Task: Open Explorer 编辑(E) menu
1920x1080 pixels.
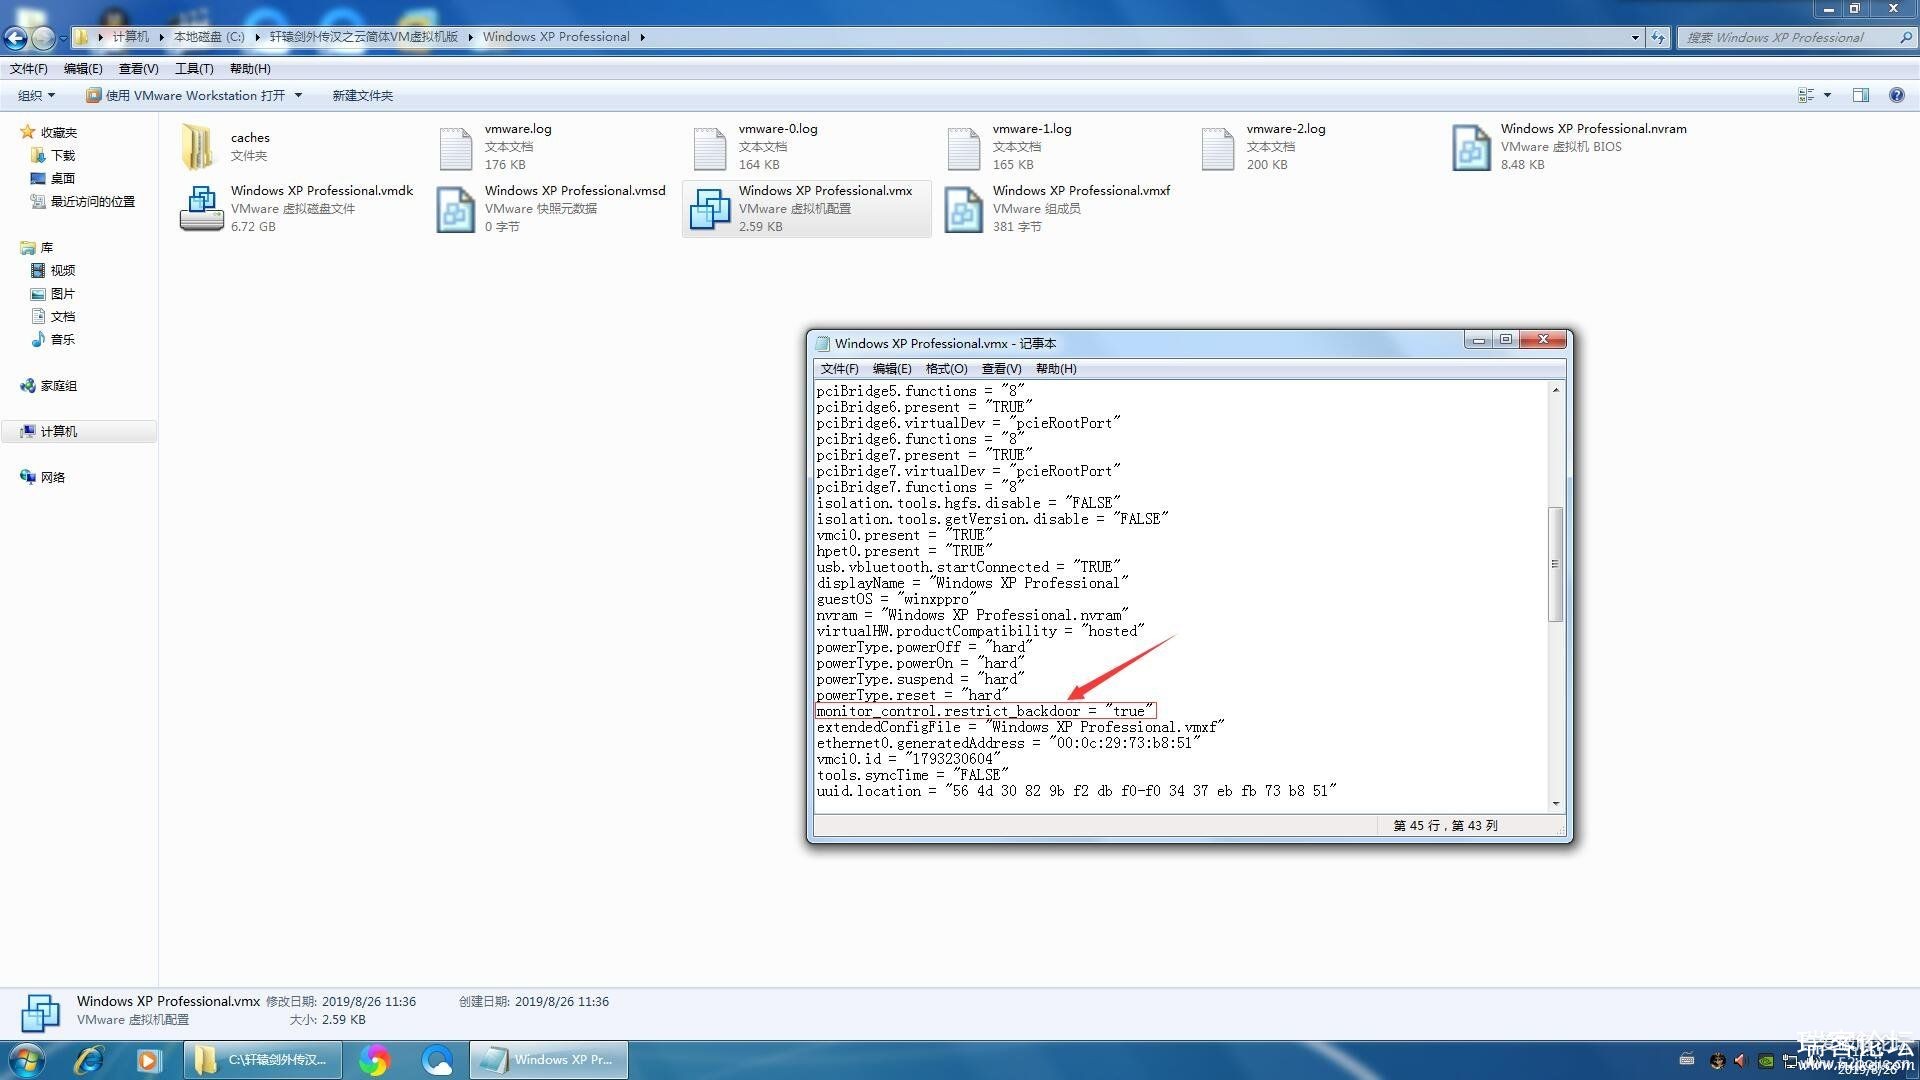Action: point(83,68)
